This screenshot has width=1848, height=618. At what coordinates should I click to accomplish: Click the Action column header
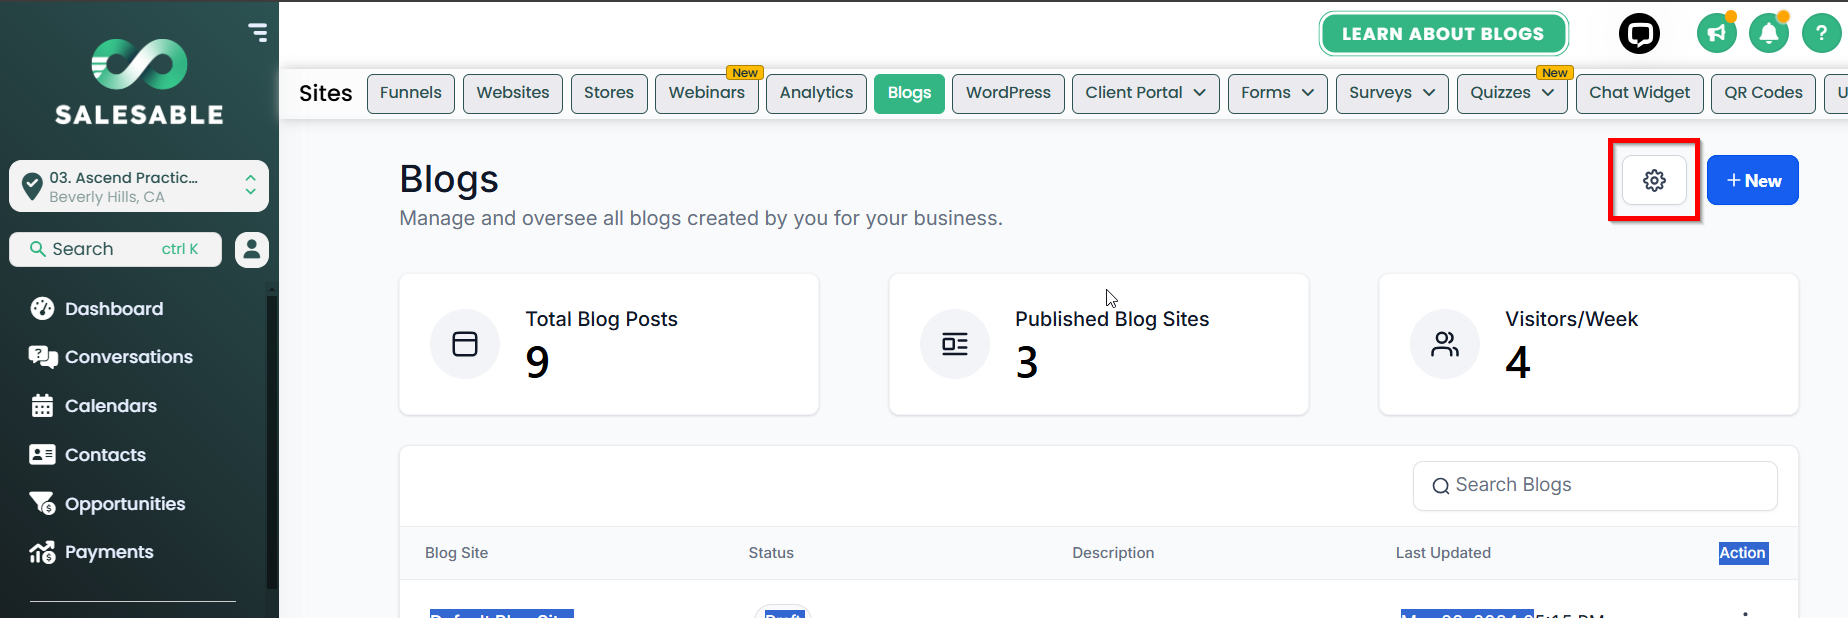tap(1743, 553)
